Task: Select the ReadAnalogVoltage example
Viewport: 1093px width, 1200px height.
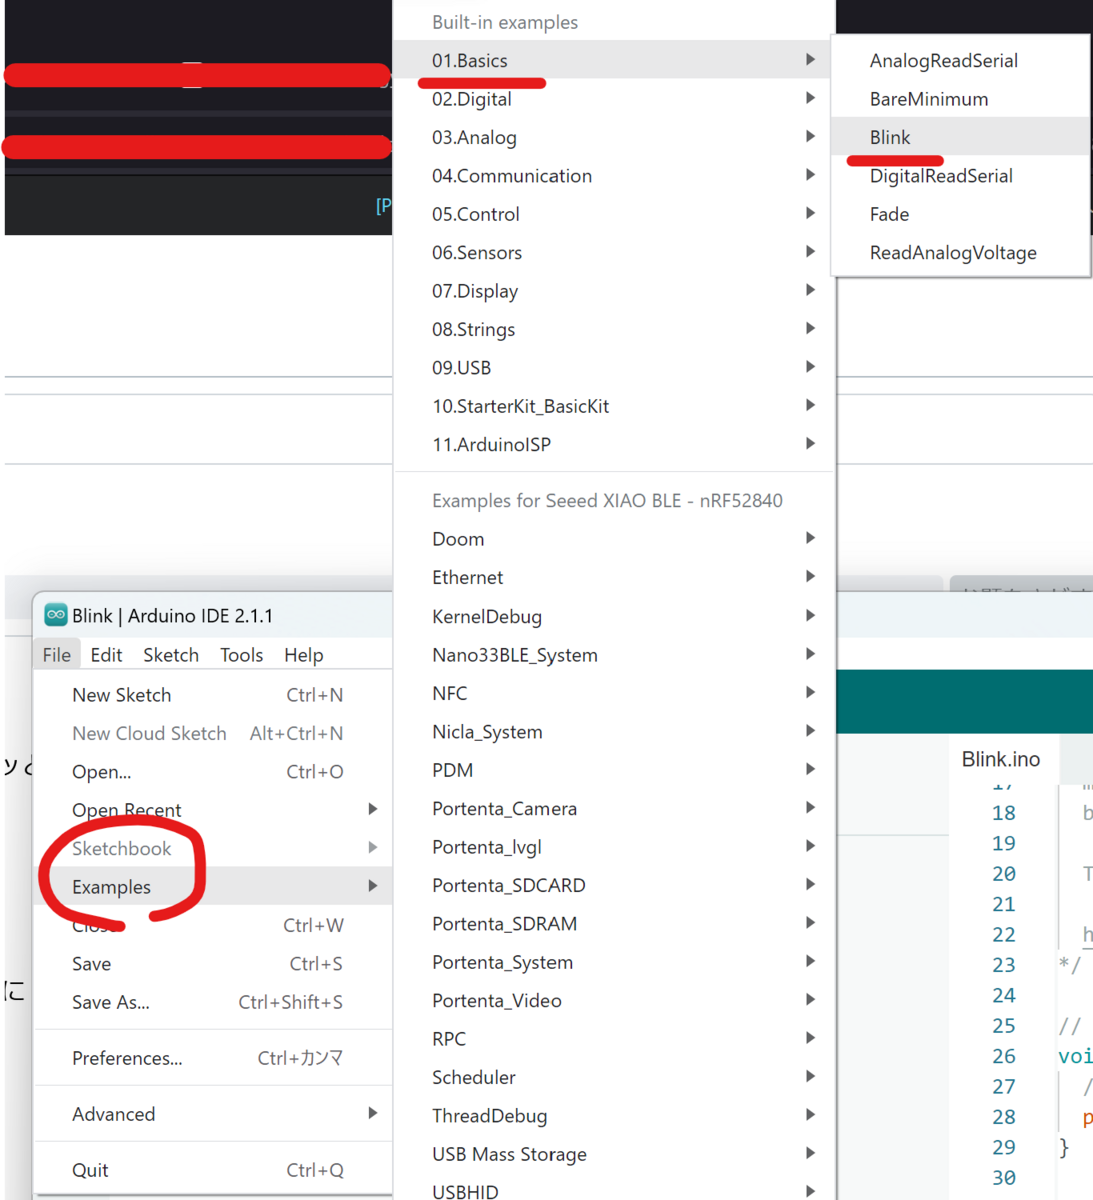Action: tap(960, 253)
